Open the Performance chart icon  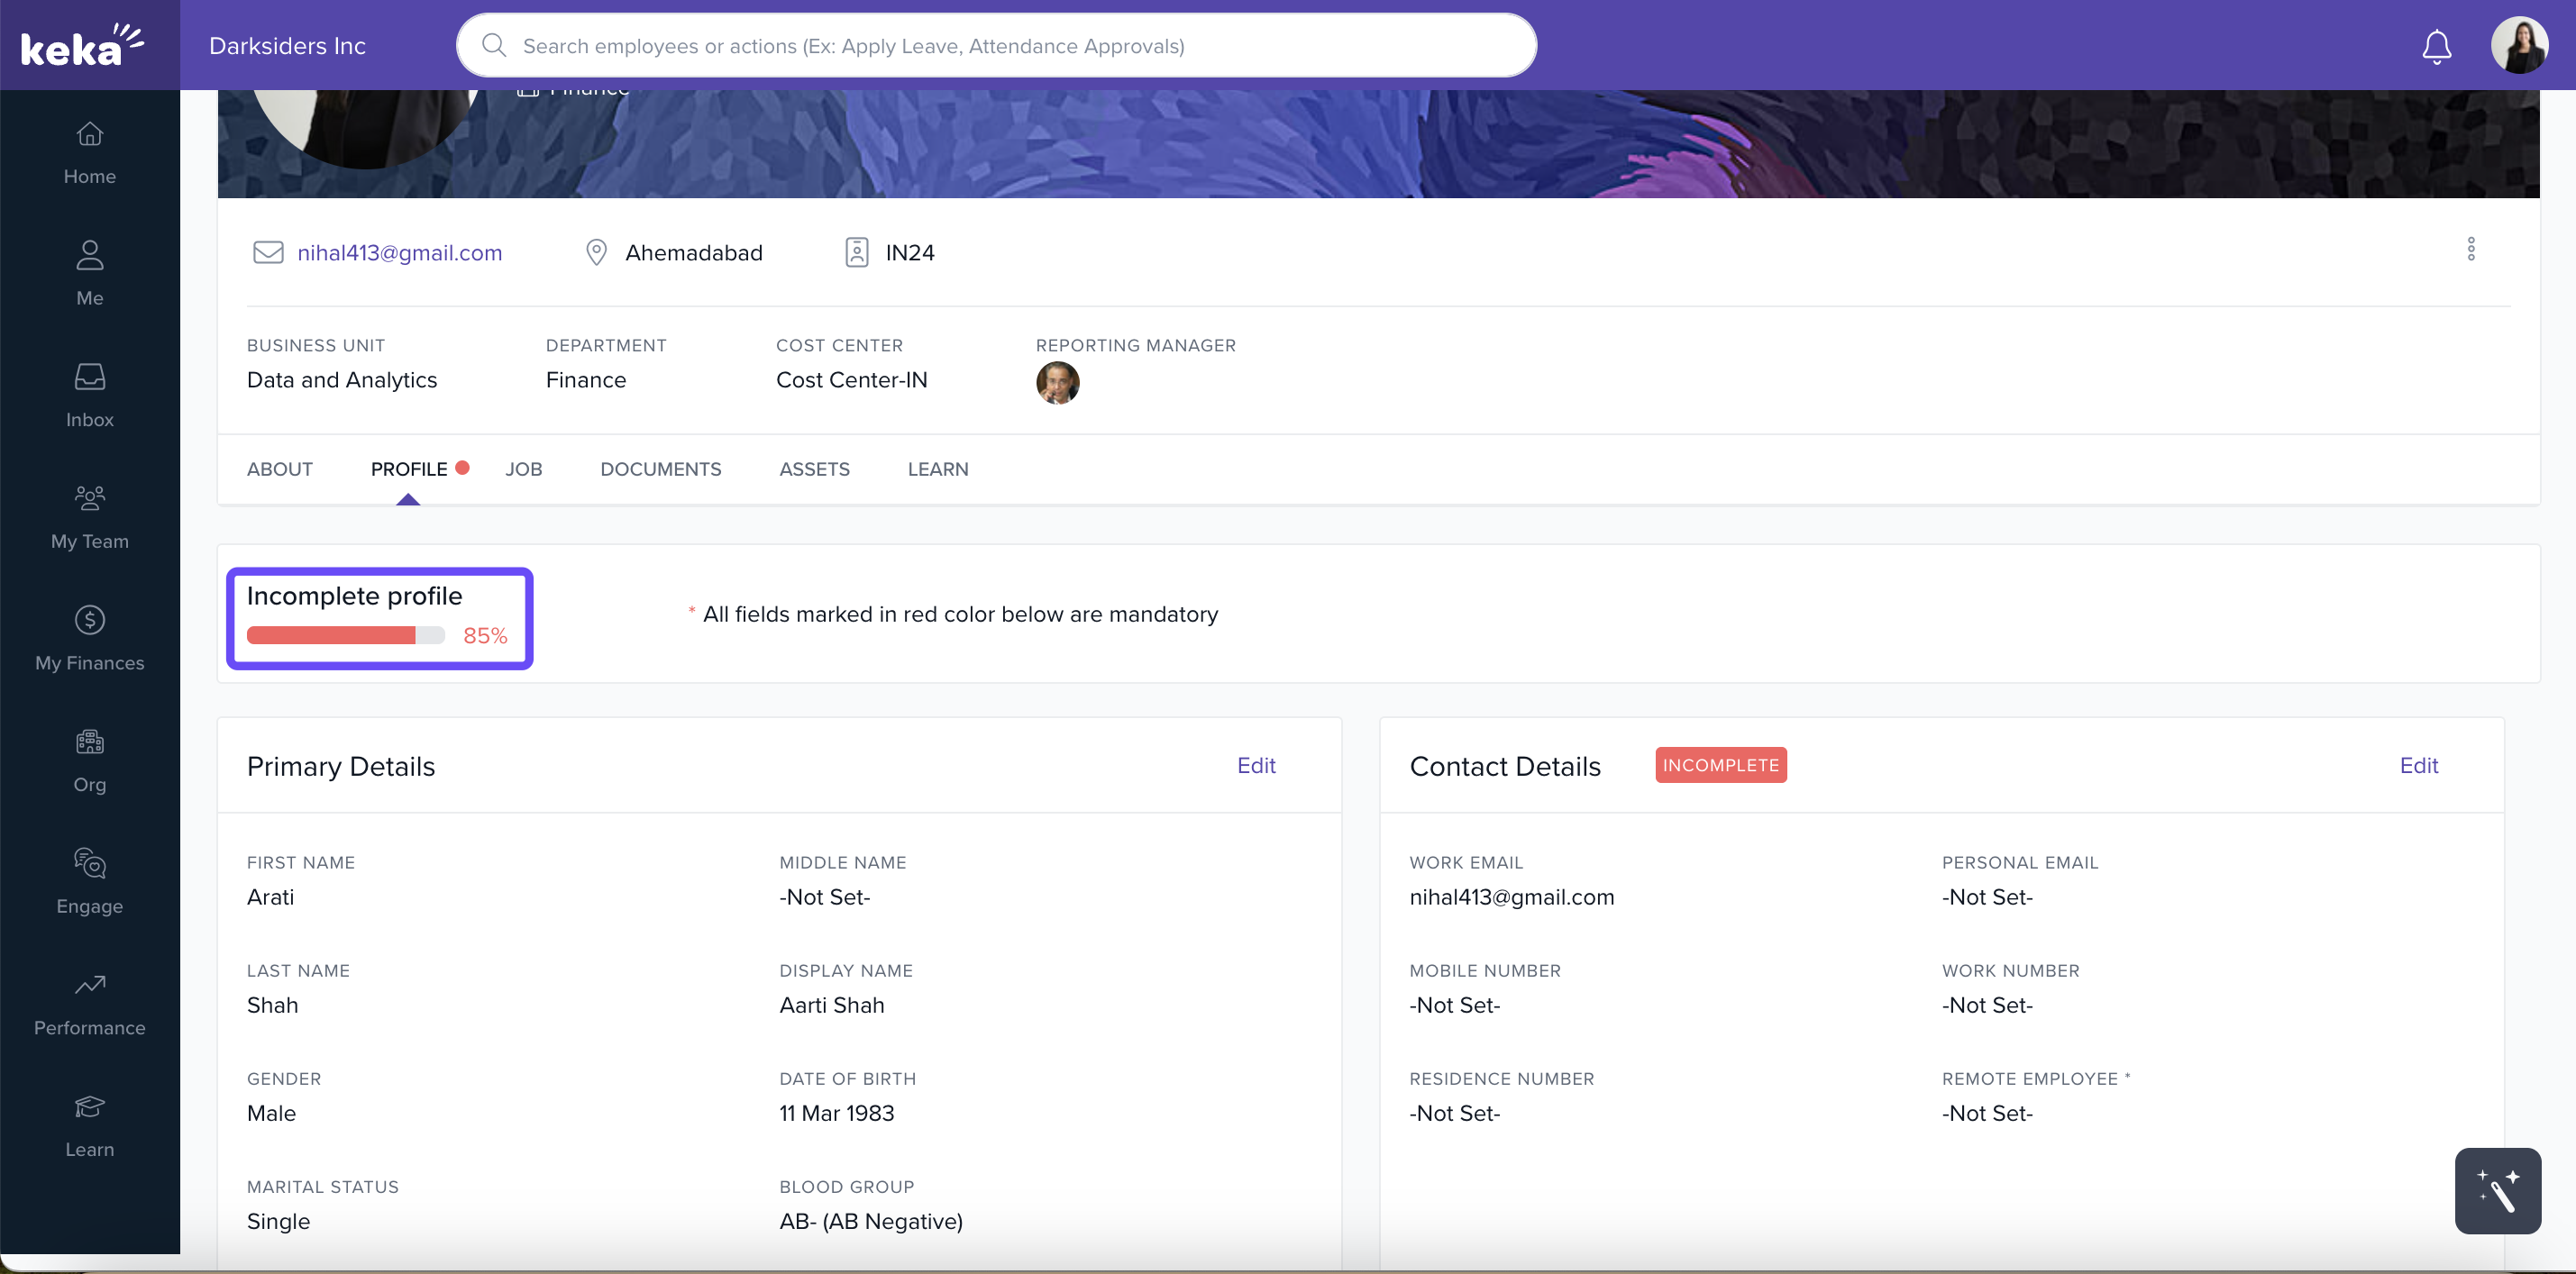point(89,986)
